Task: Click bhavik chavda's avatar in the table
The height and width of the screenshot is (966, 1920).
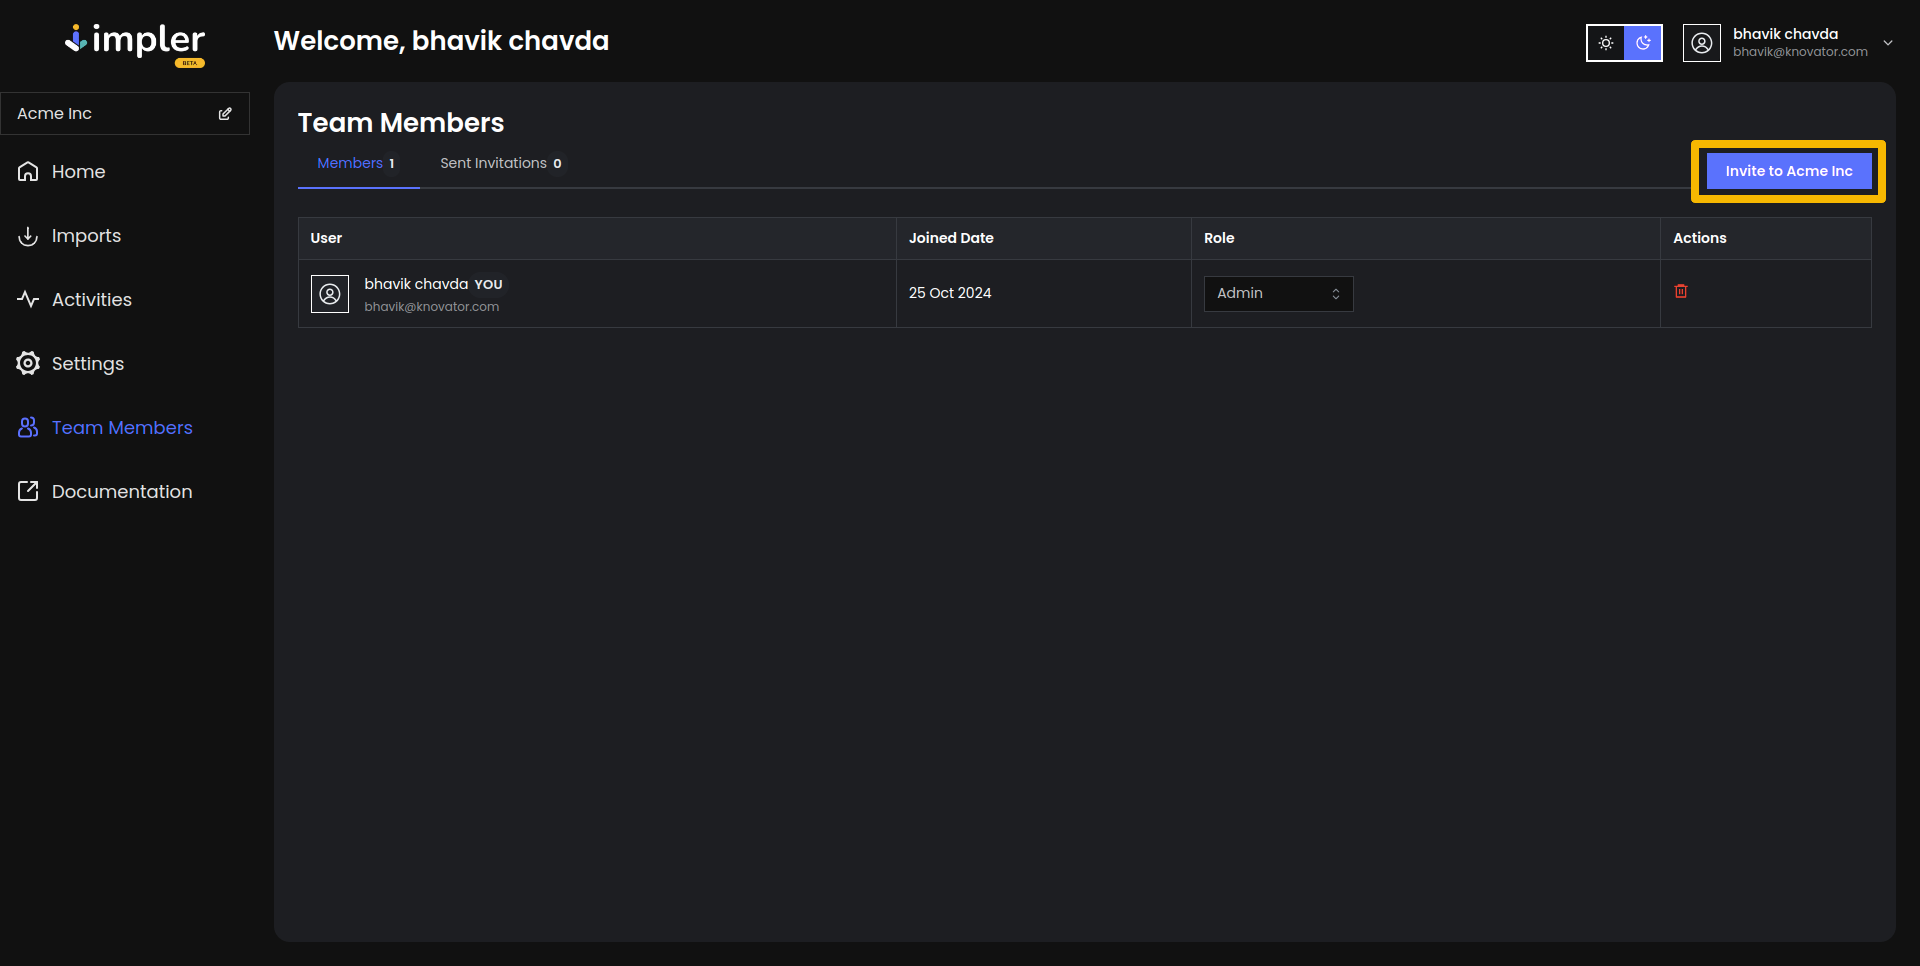Action: 330,294
